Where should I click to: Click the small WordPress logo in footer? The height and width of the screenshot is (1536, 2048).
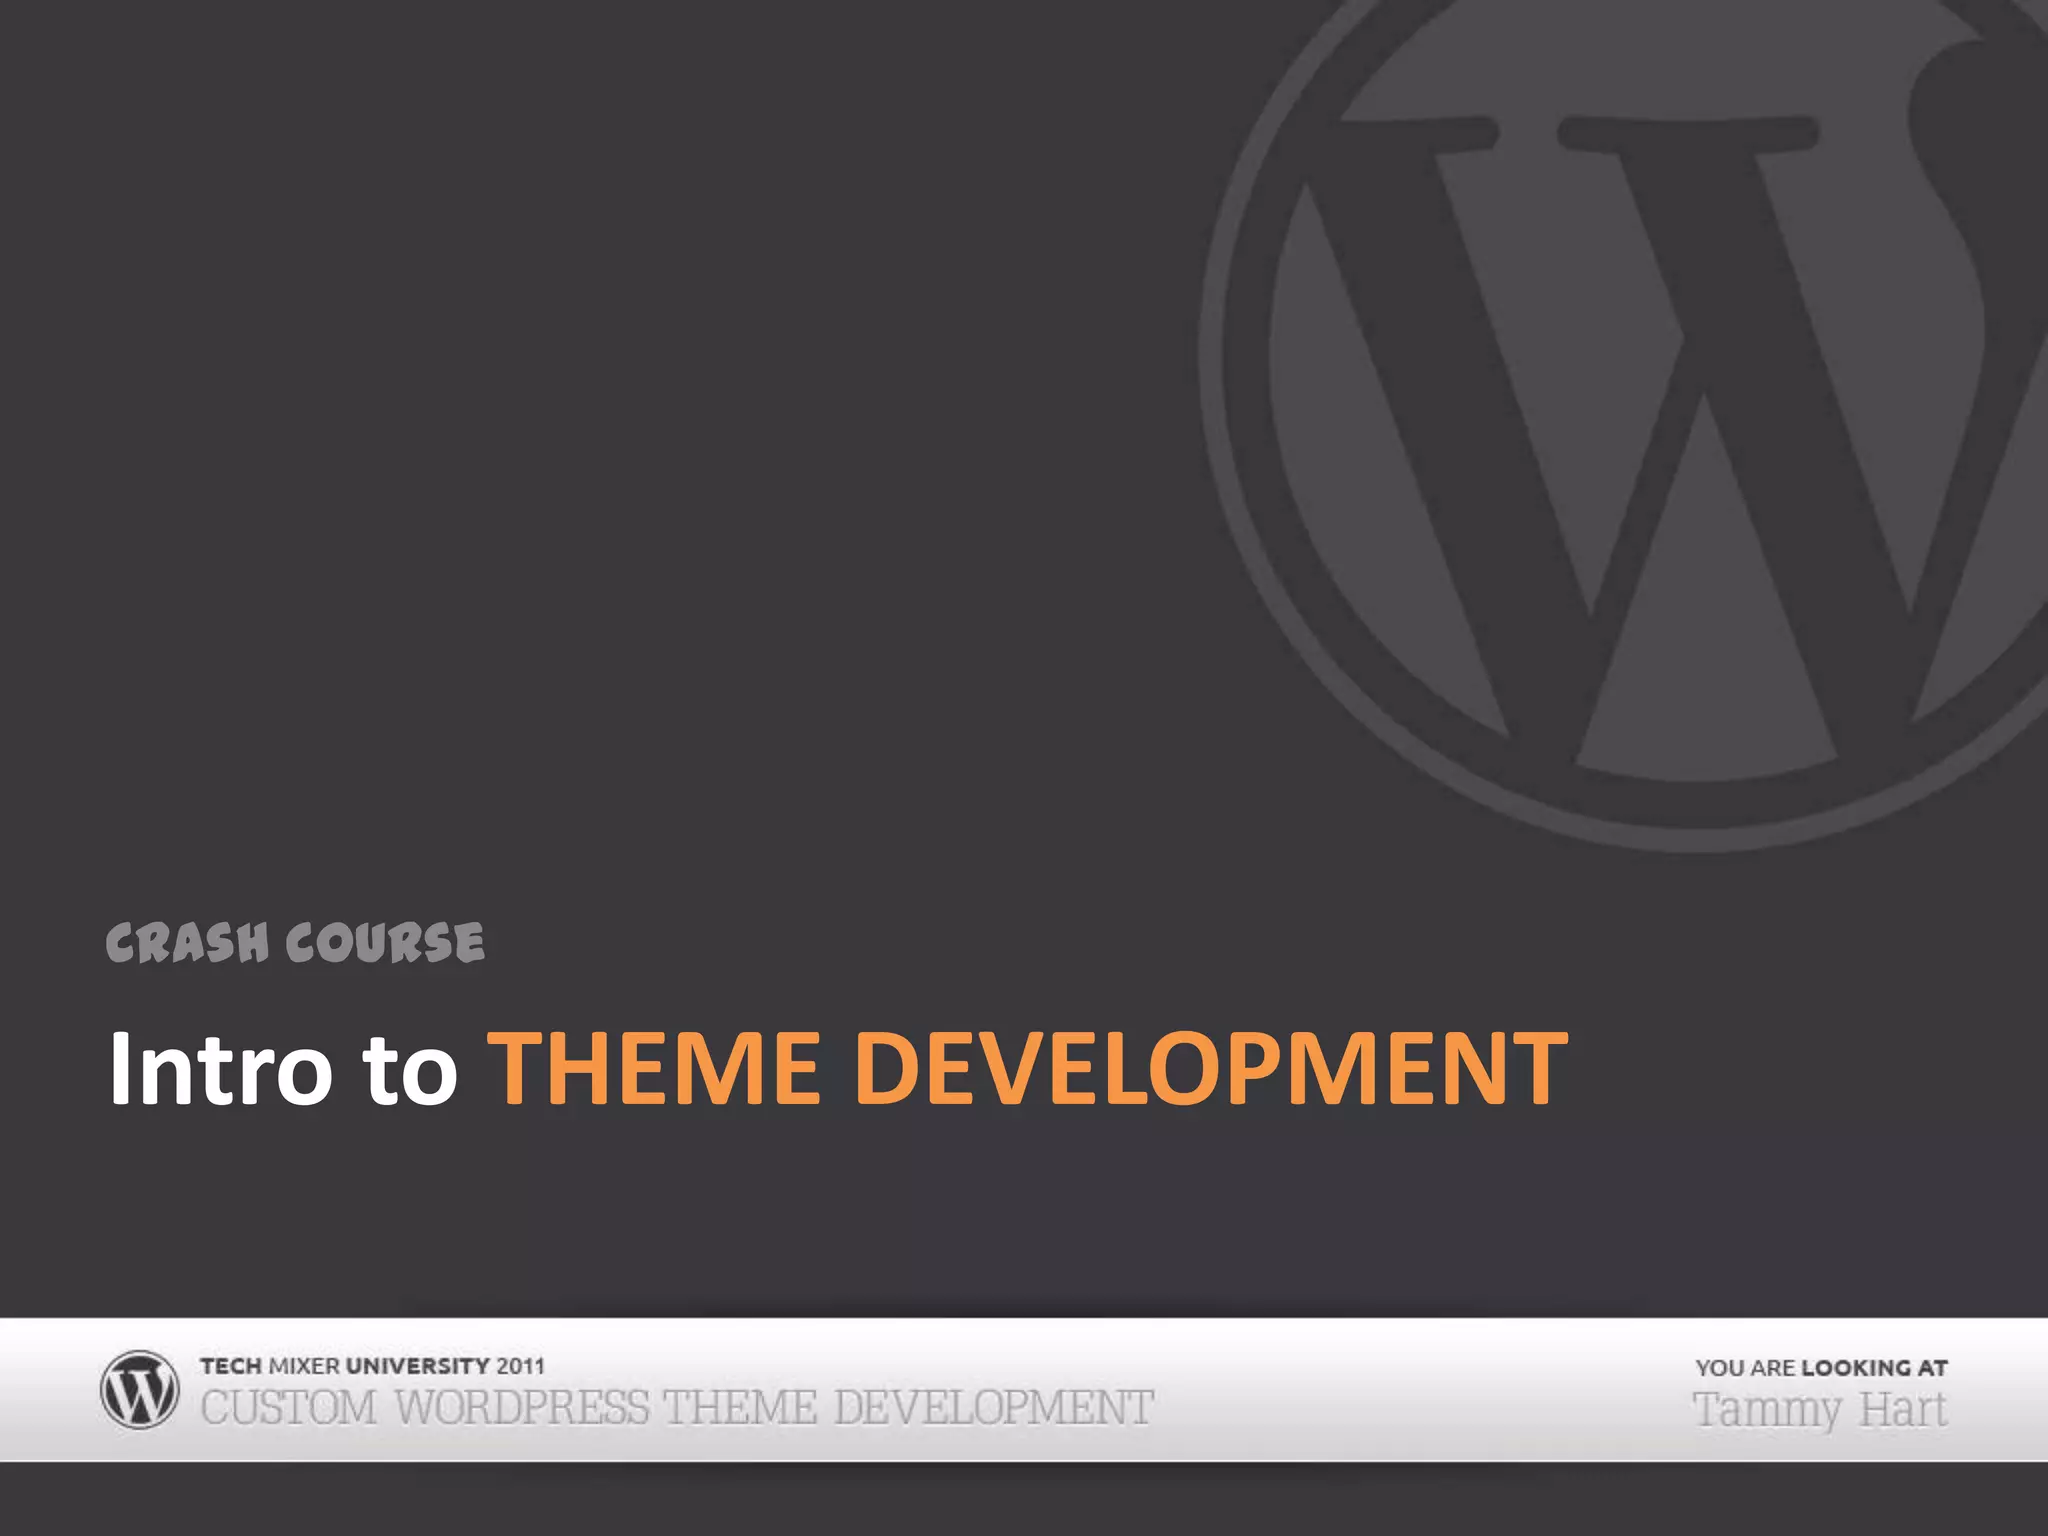click(x=139, y=1389)
